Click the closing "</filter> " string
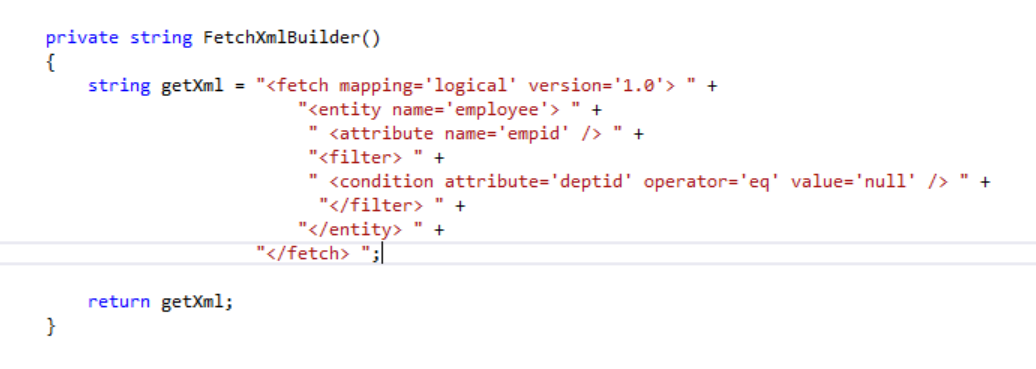This screenshot has width=1036, height=369. pyautogui.click(x=382, y=206)
